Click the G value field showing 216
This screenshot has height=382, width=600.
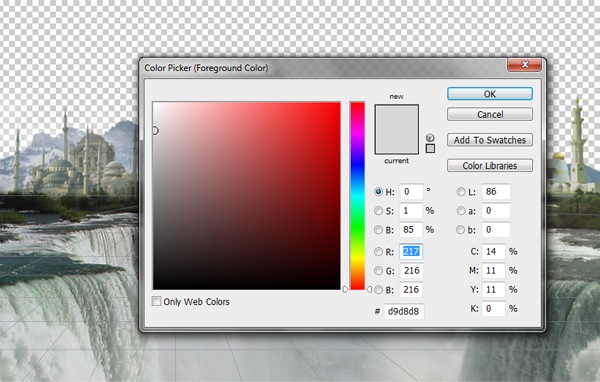[411, 271]
